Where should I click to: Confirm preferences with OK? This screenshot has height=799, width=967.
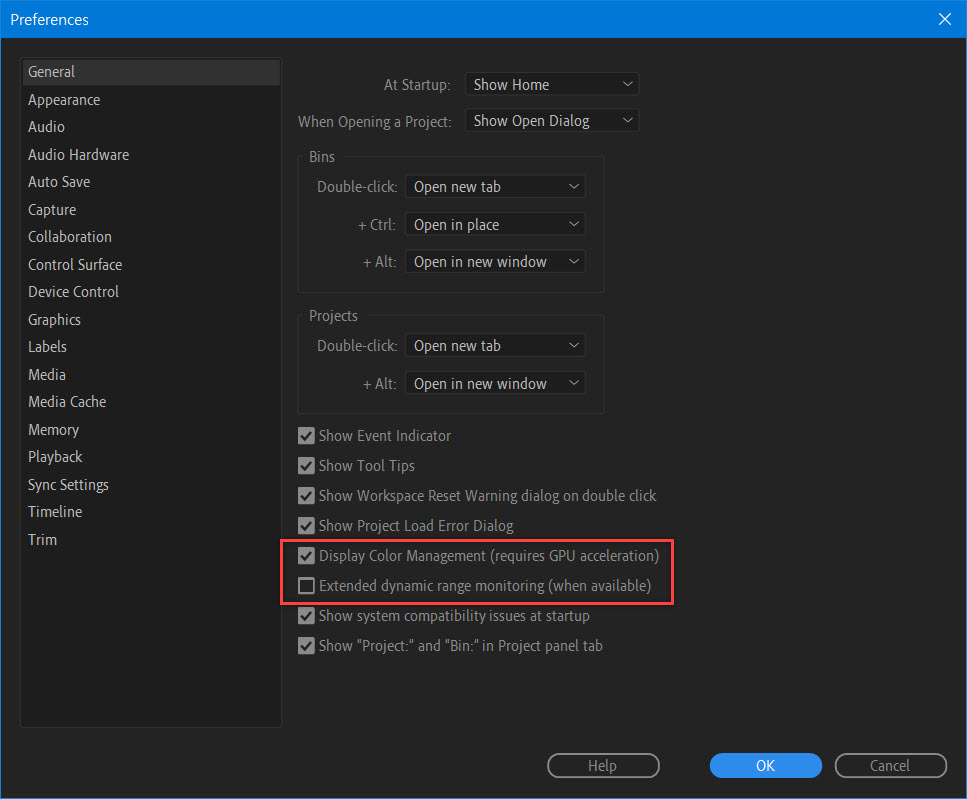(x=765, y=766)
